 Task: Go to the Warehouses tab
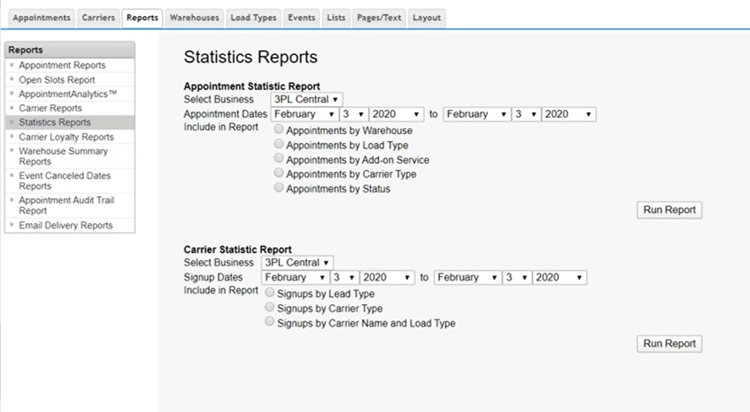click(x=194, y=18)
